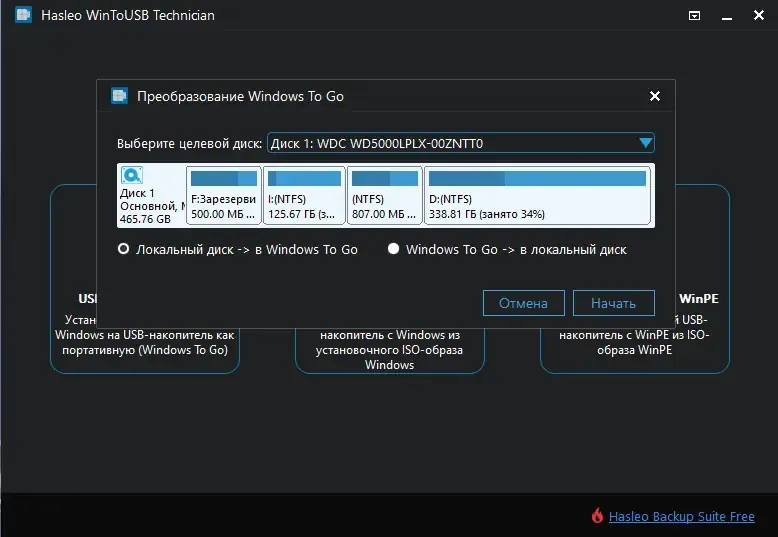This screenshot has height=537, width=778.
Task: Click the Диск 1: WDC WD5000LPLX combo box
Action: click(460, 143)
